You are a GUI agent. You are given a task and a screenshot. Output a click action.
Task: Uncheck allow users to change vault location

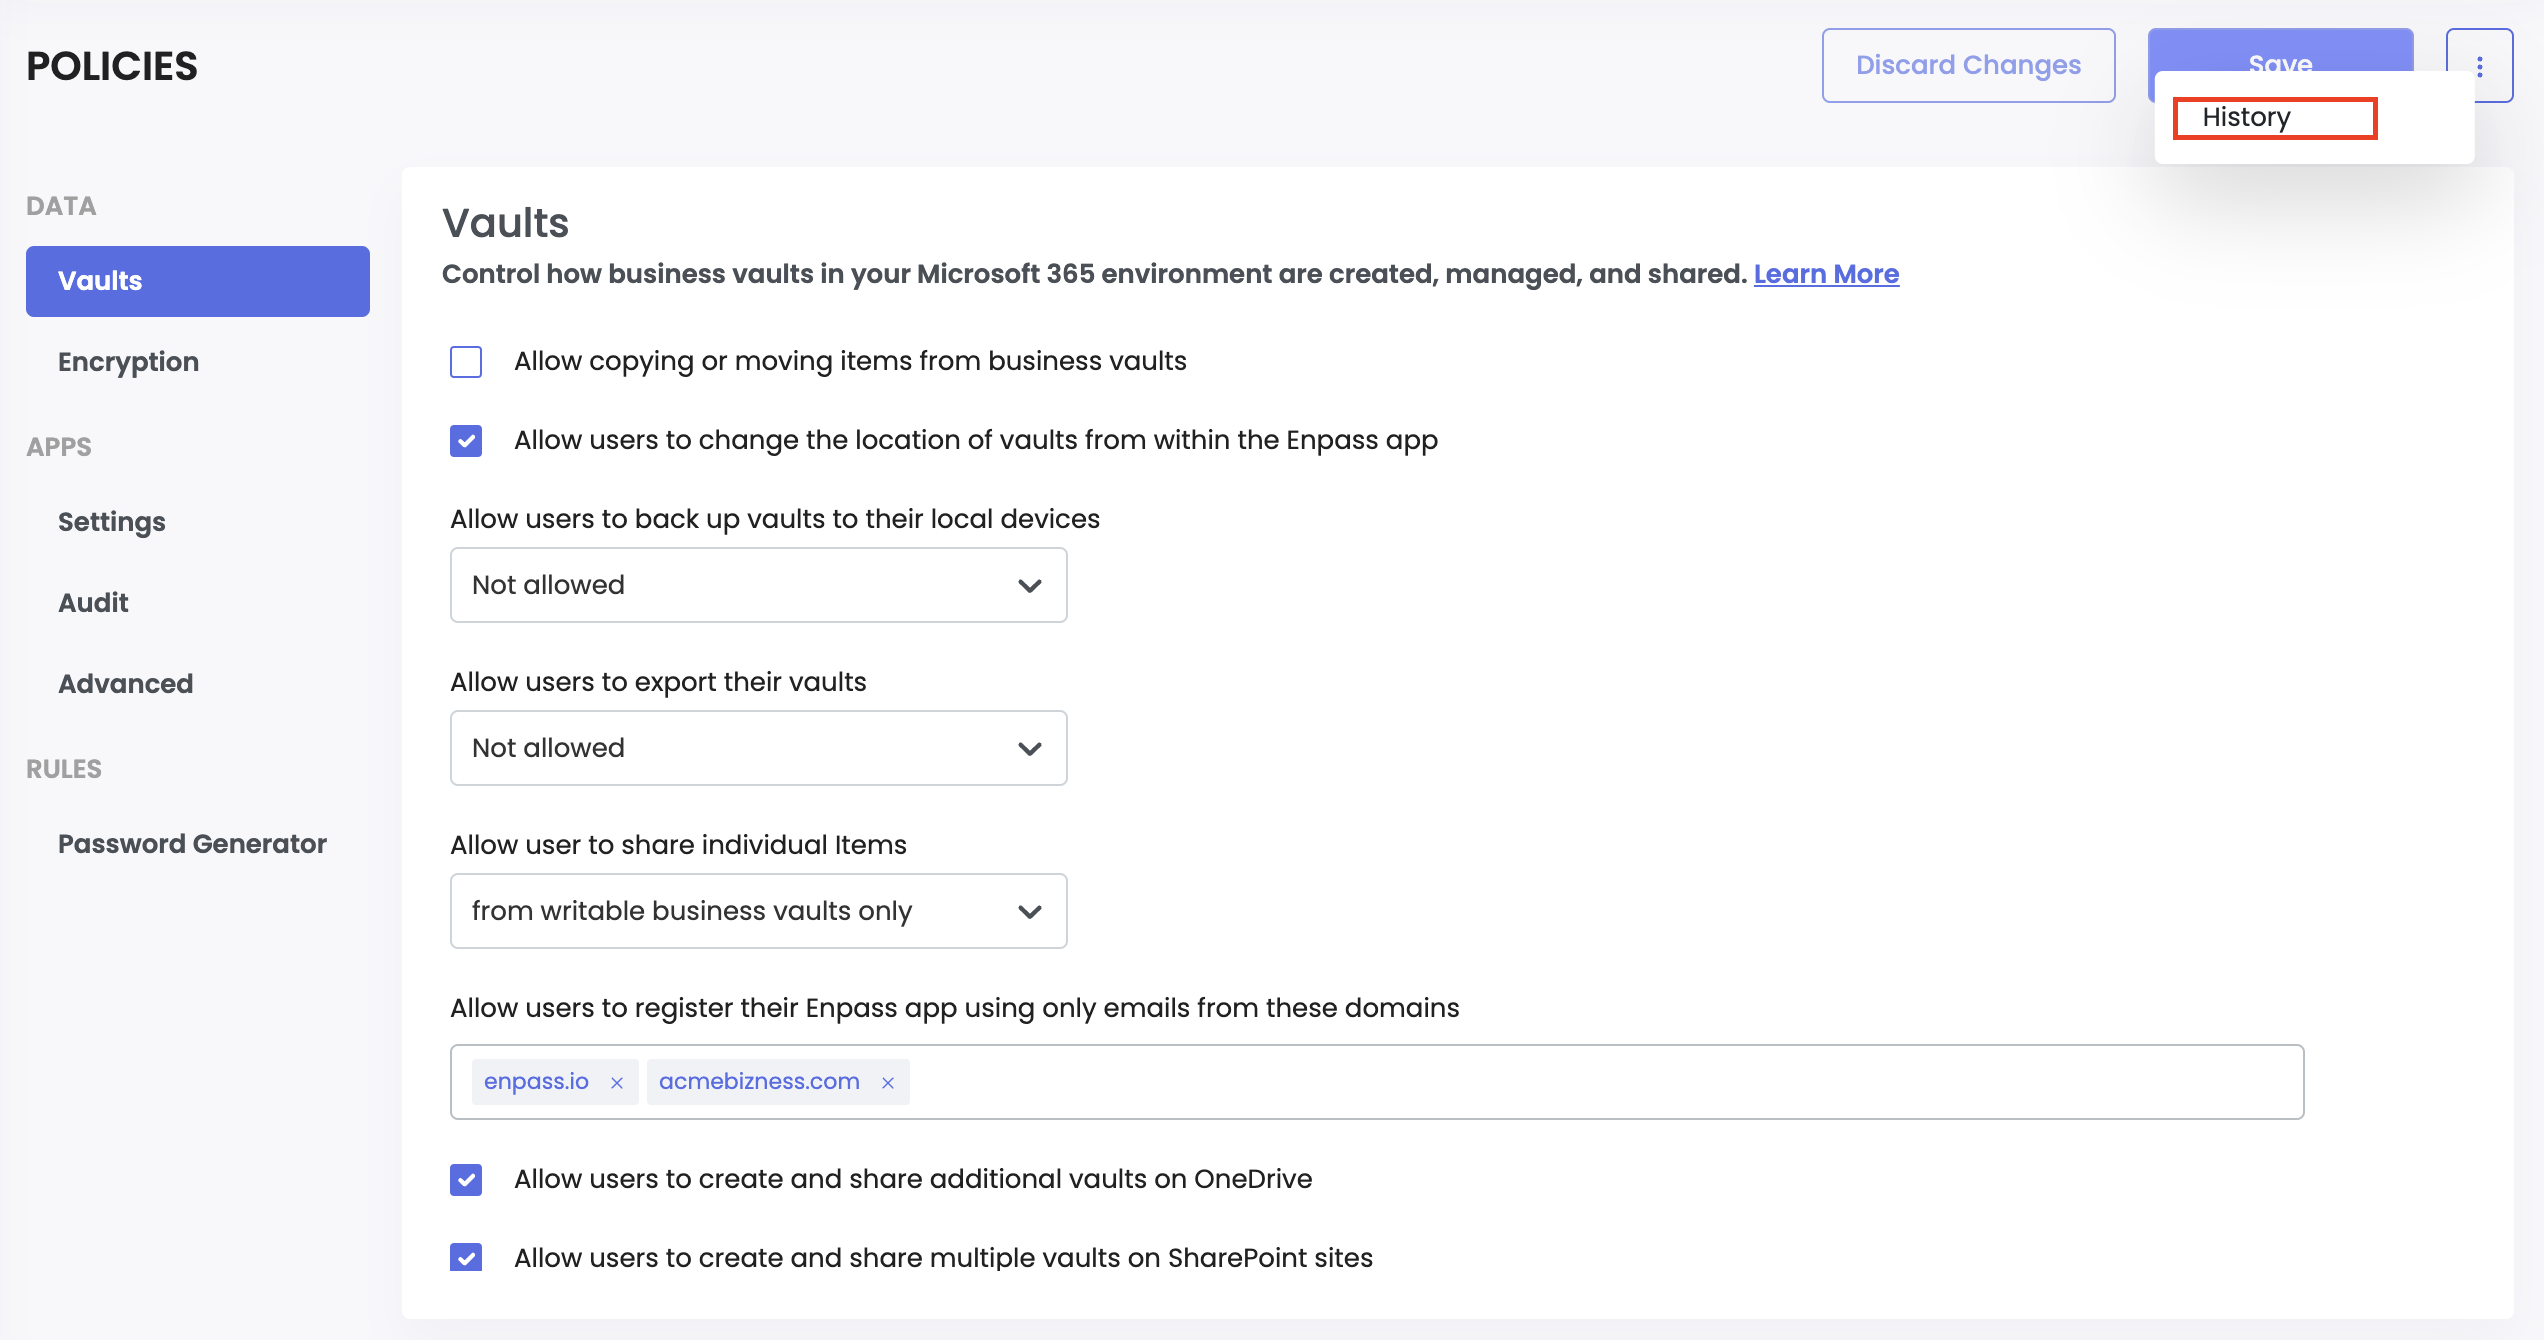(466, 441)
